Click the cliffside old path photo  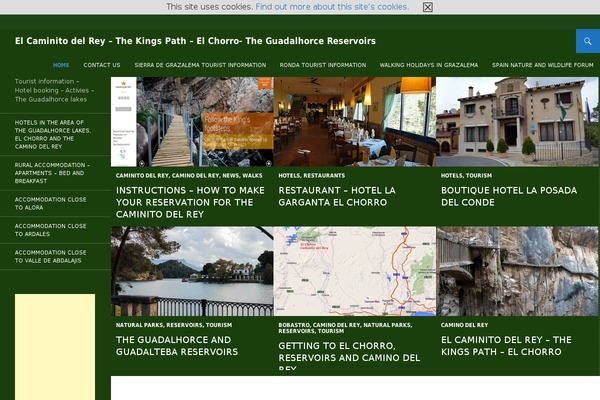[517, 271]
